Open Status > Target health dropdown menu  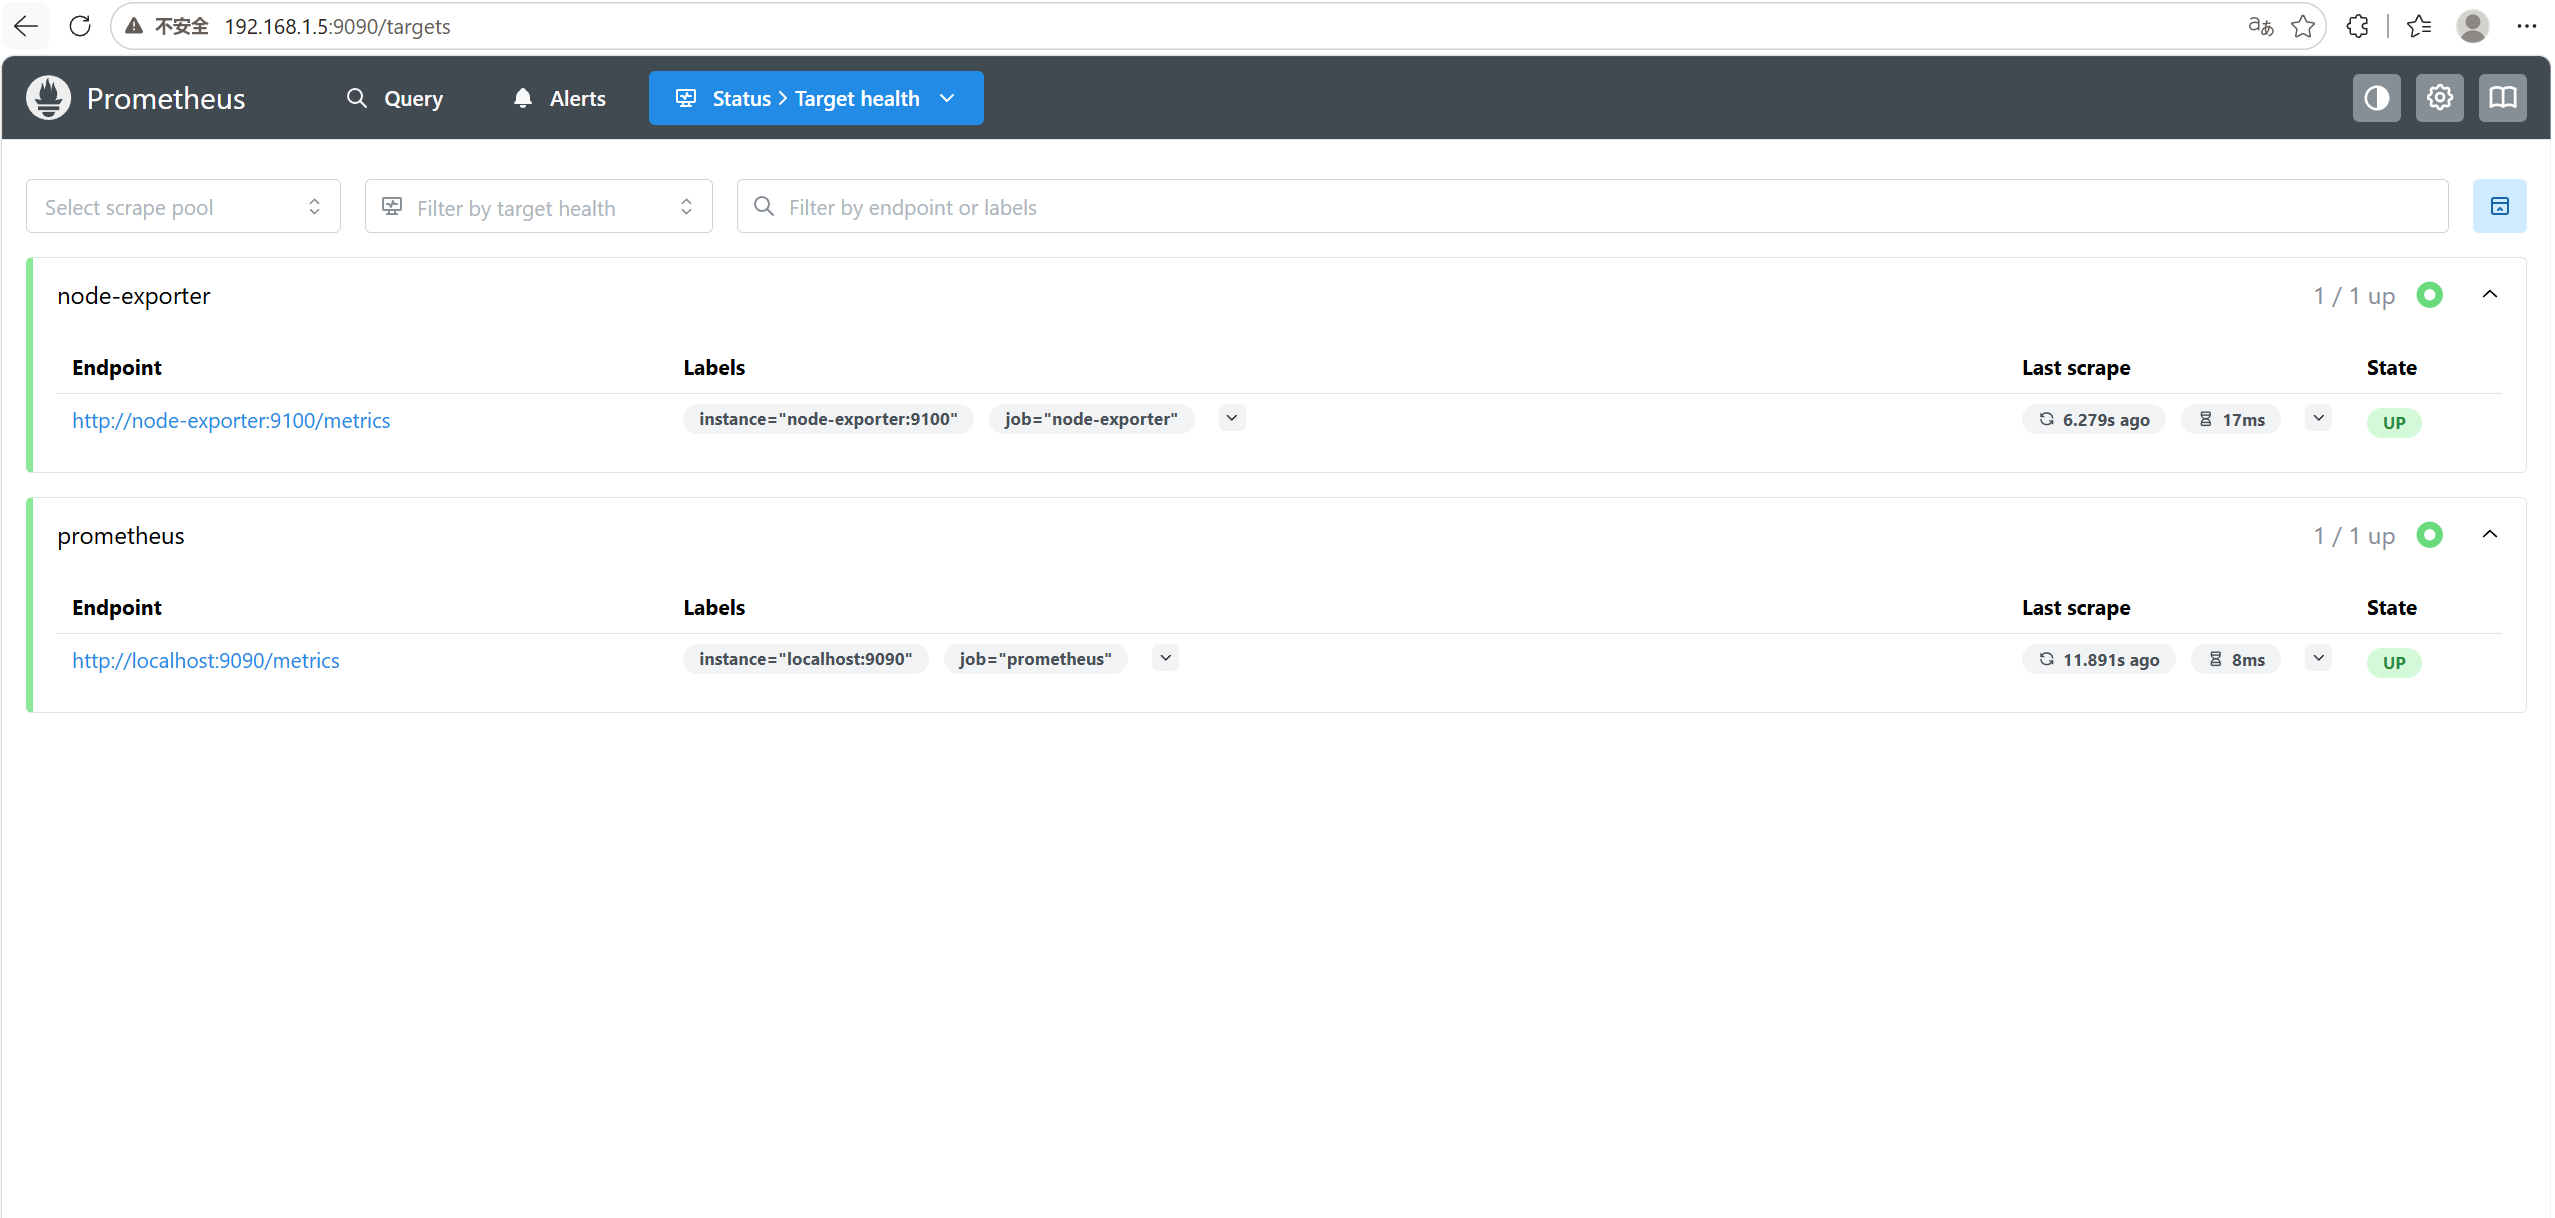tap(816, 98)
